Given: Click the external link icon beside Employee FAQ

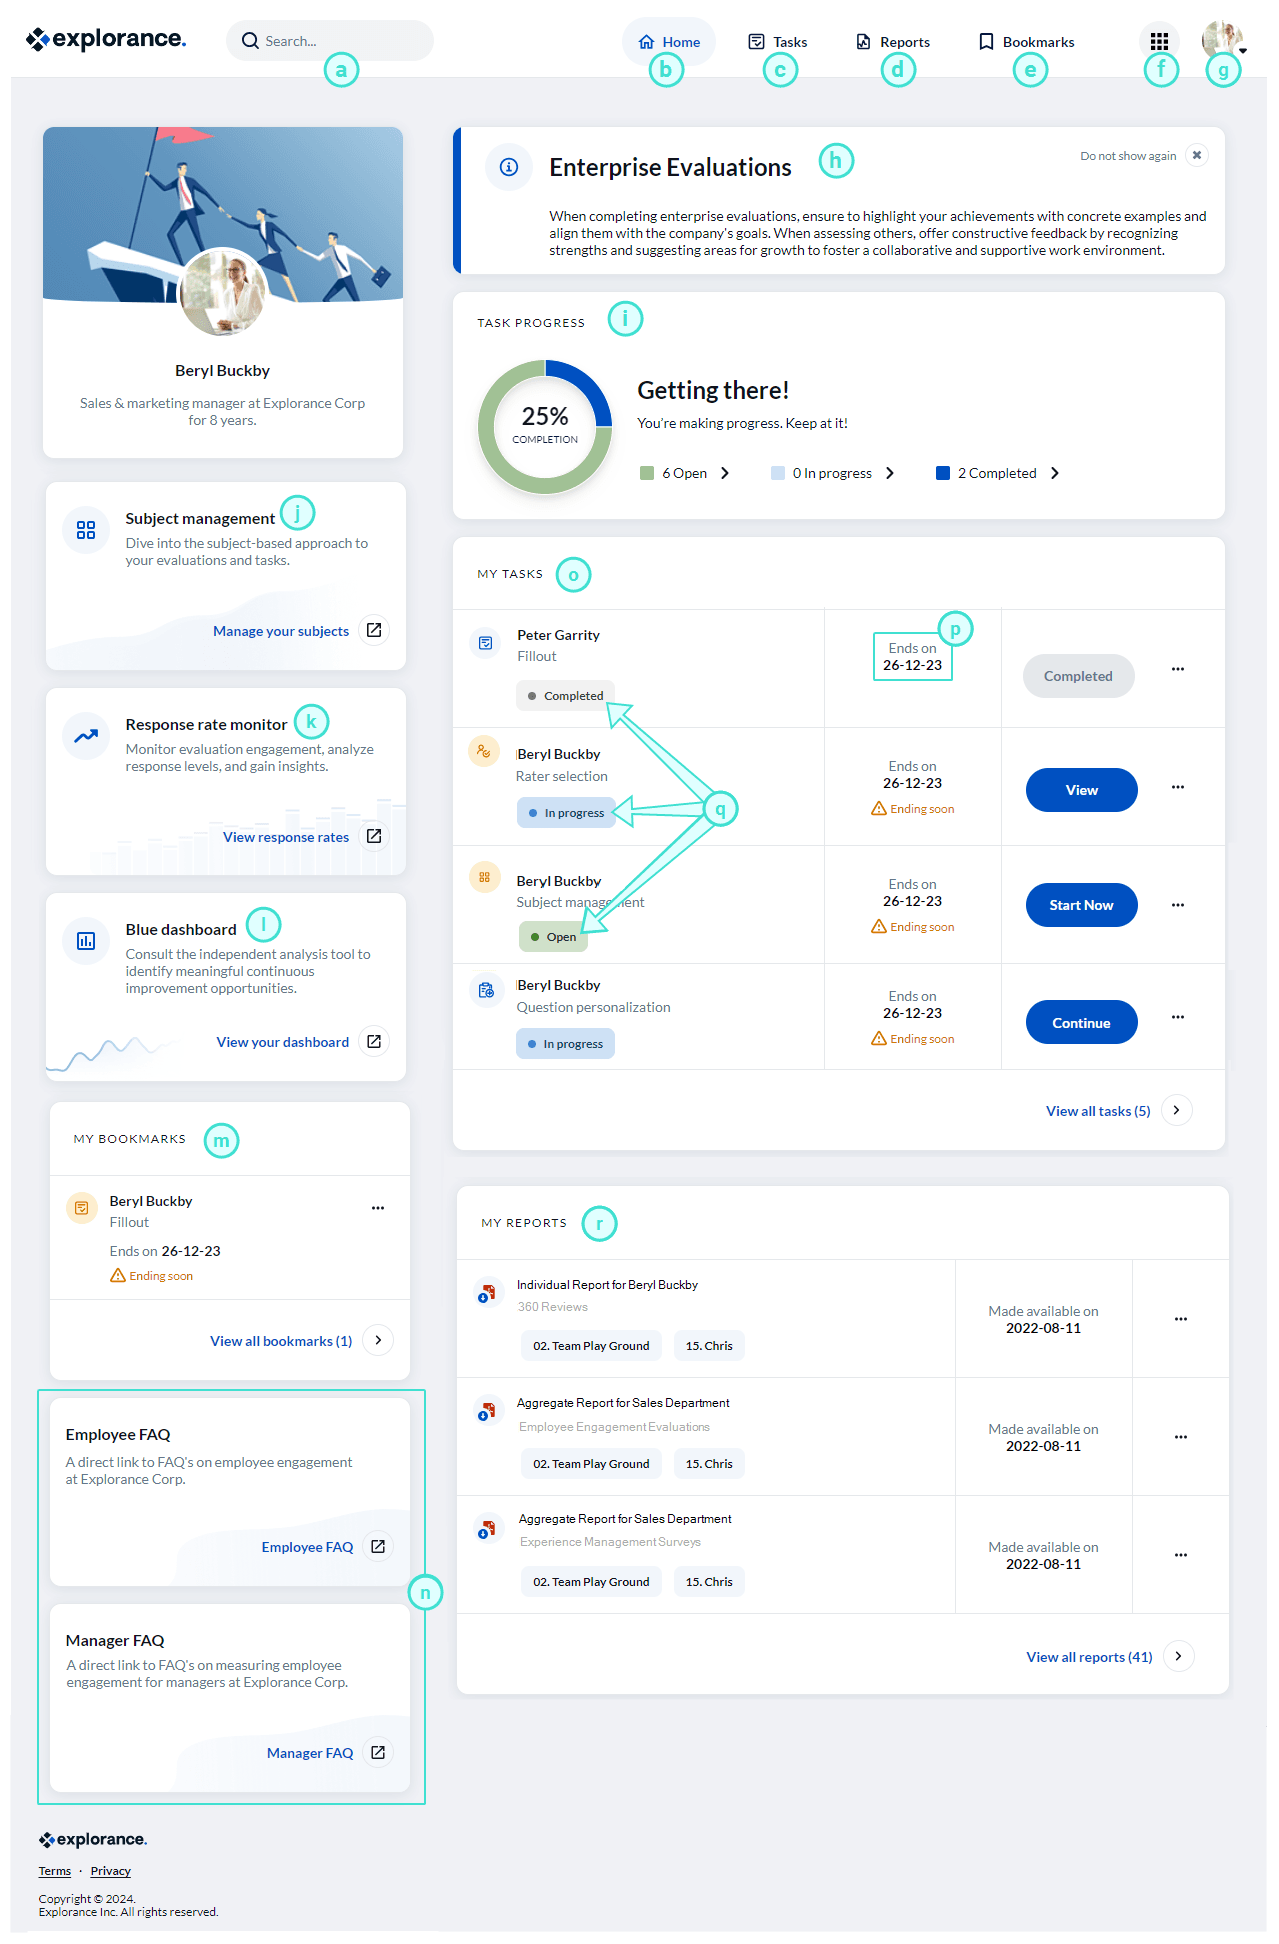Looking at the screenshot, I should (x=378, y=1546).
